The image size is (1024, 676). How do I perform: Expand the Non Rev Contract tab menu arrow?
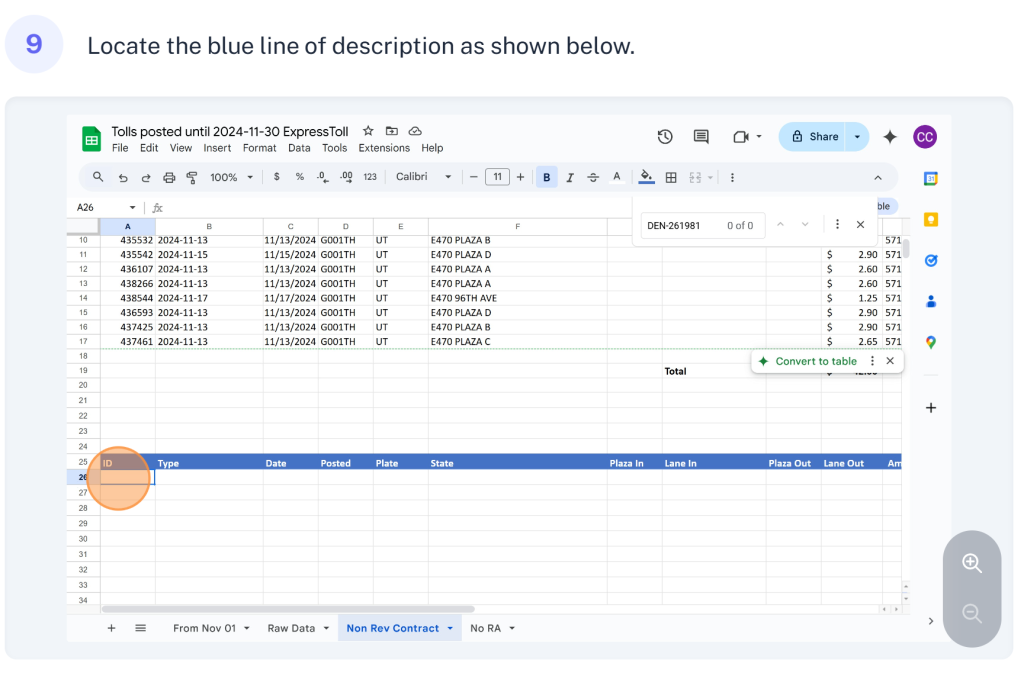[x=450, y=628]
